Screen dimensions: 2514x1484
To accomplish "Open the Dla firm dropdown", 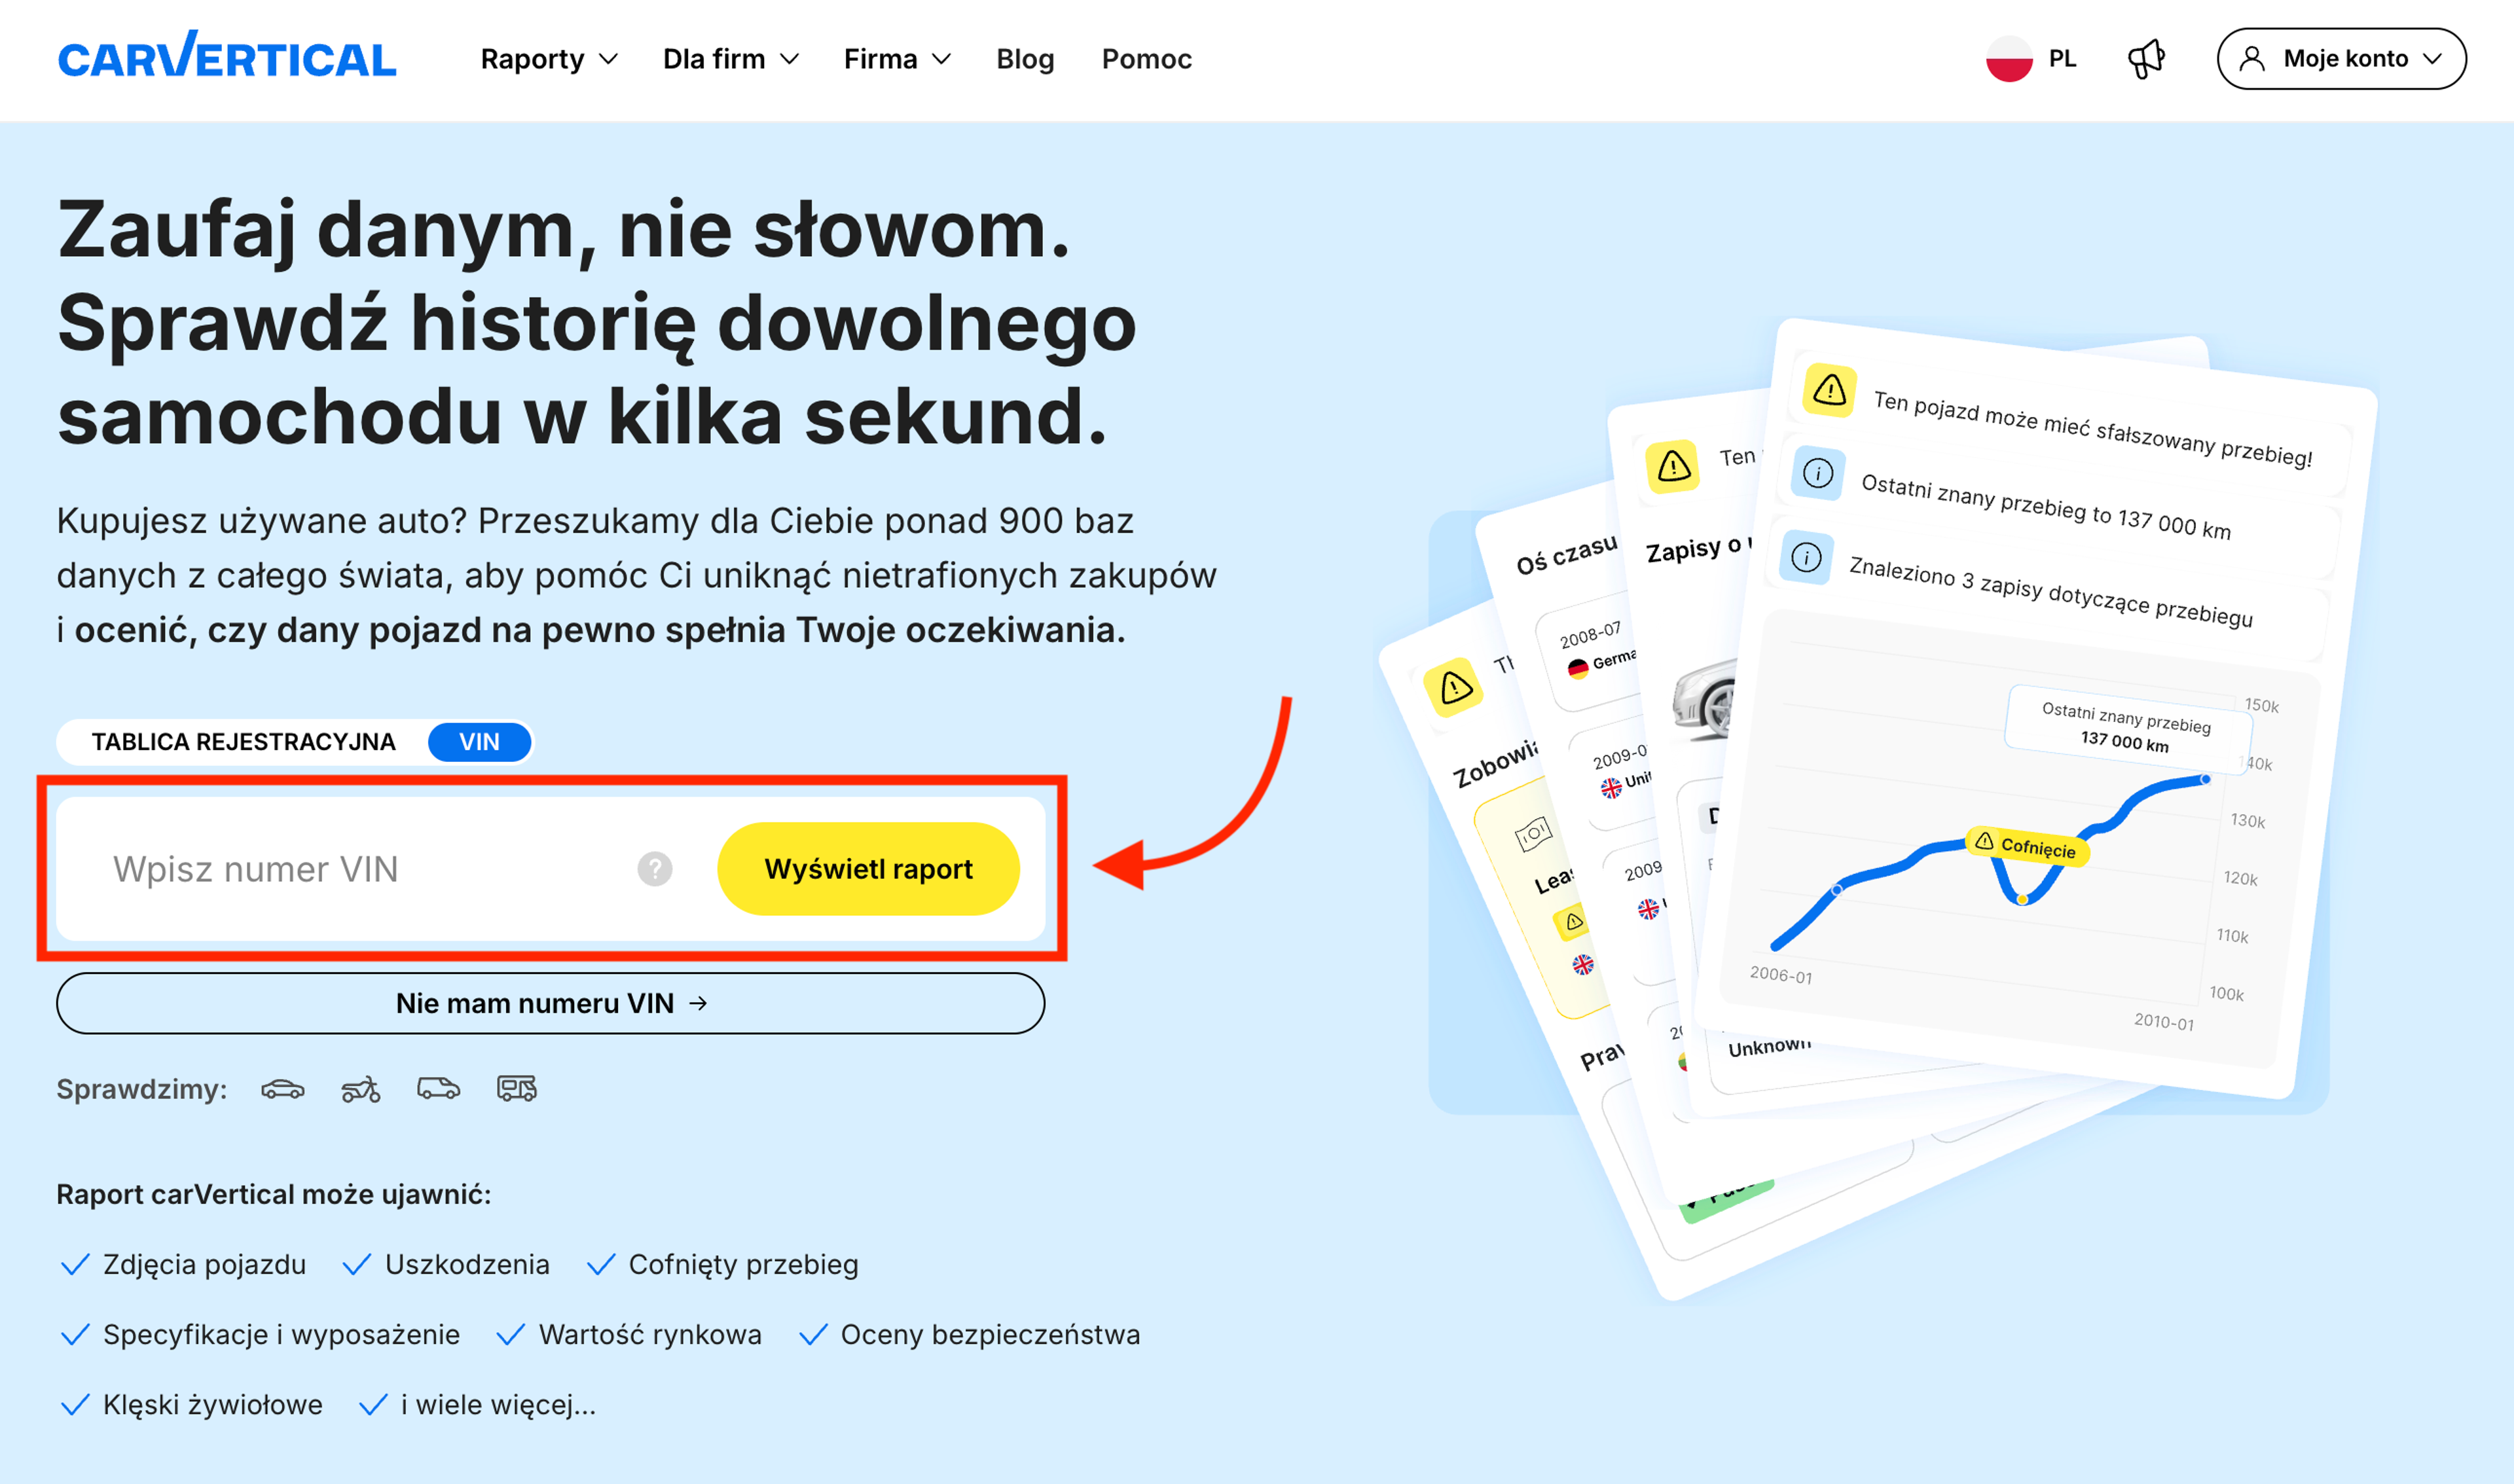I will (x=730, y=59).
